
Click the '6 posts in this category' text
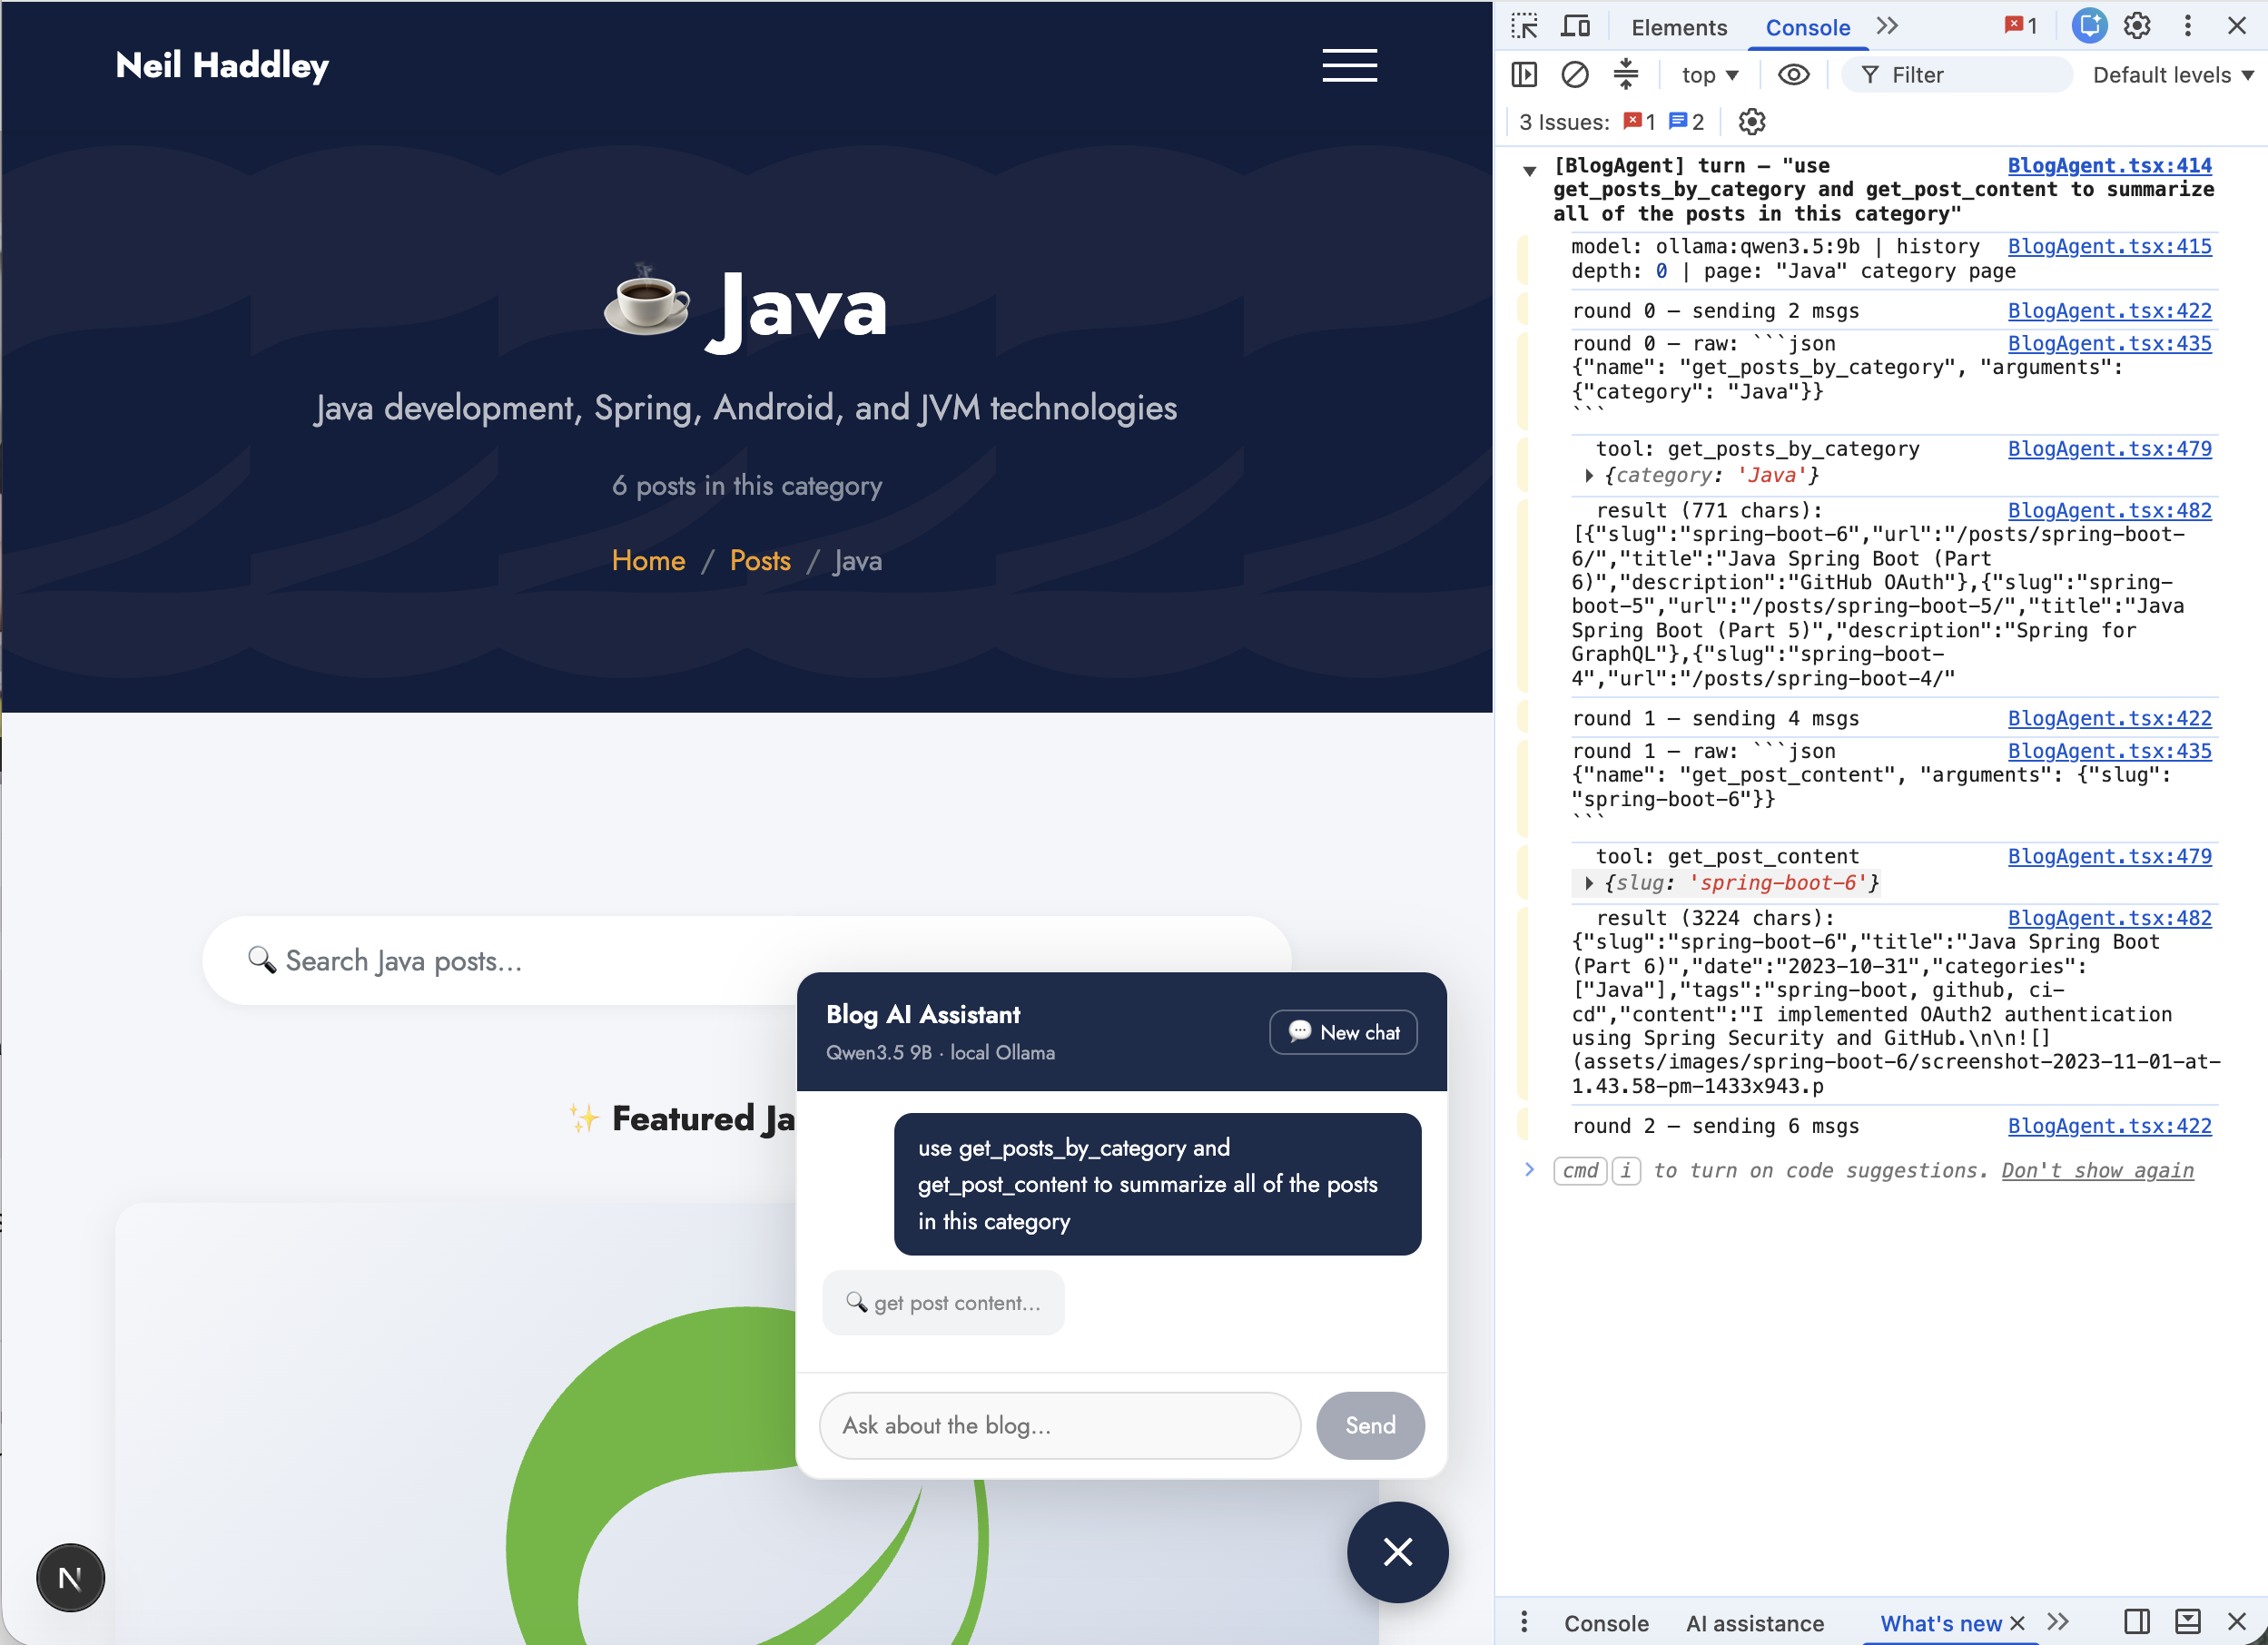(747, 486)
